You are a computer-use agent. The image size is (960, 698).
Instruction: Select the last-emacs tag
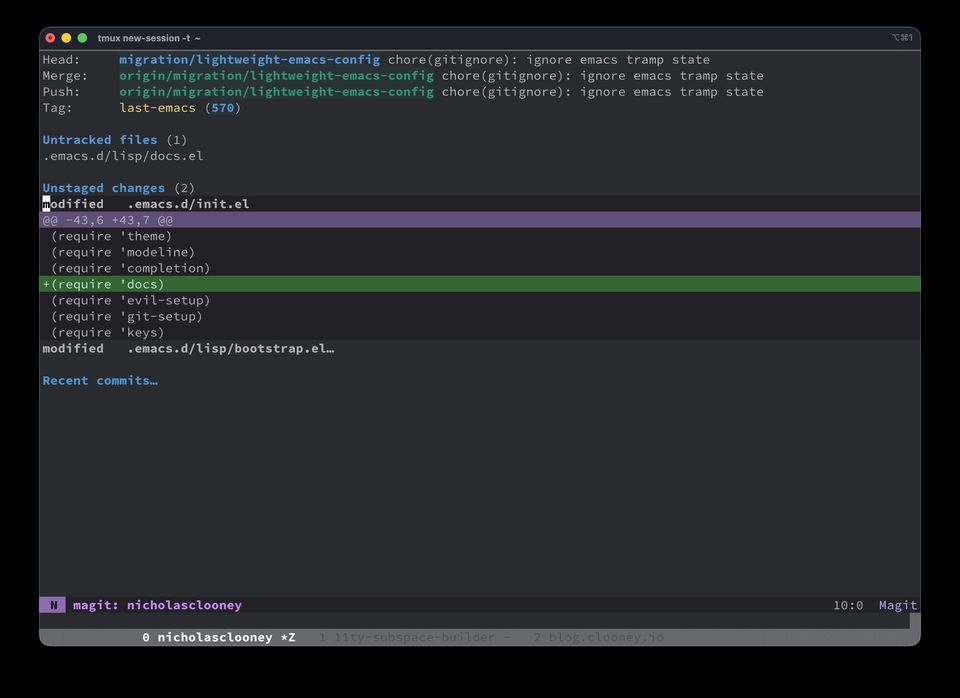[157, 108]
